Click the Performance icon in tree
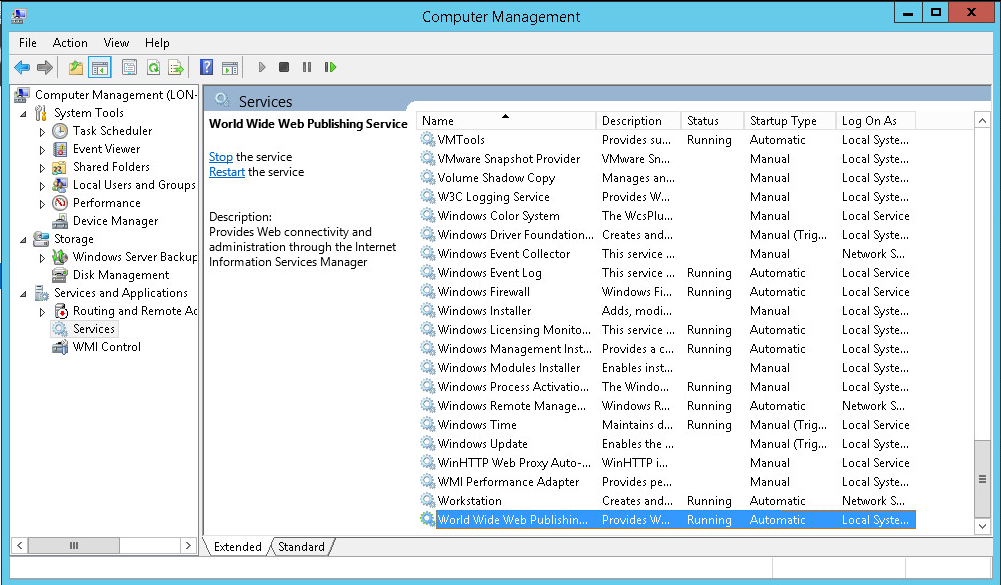 [60, 203]
